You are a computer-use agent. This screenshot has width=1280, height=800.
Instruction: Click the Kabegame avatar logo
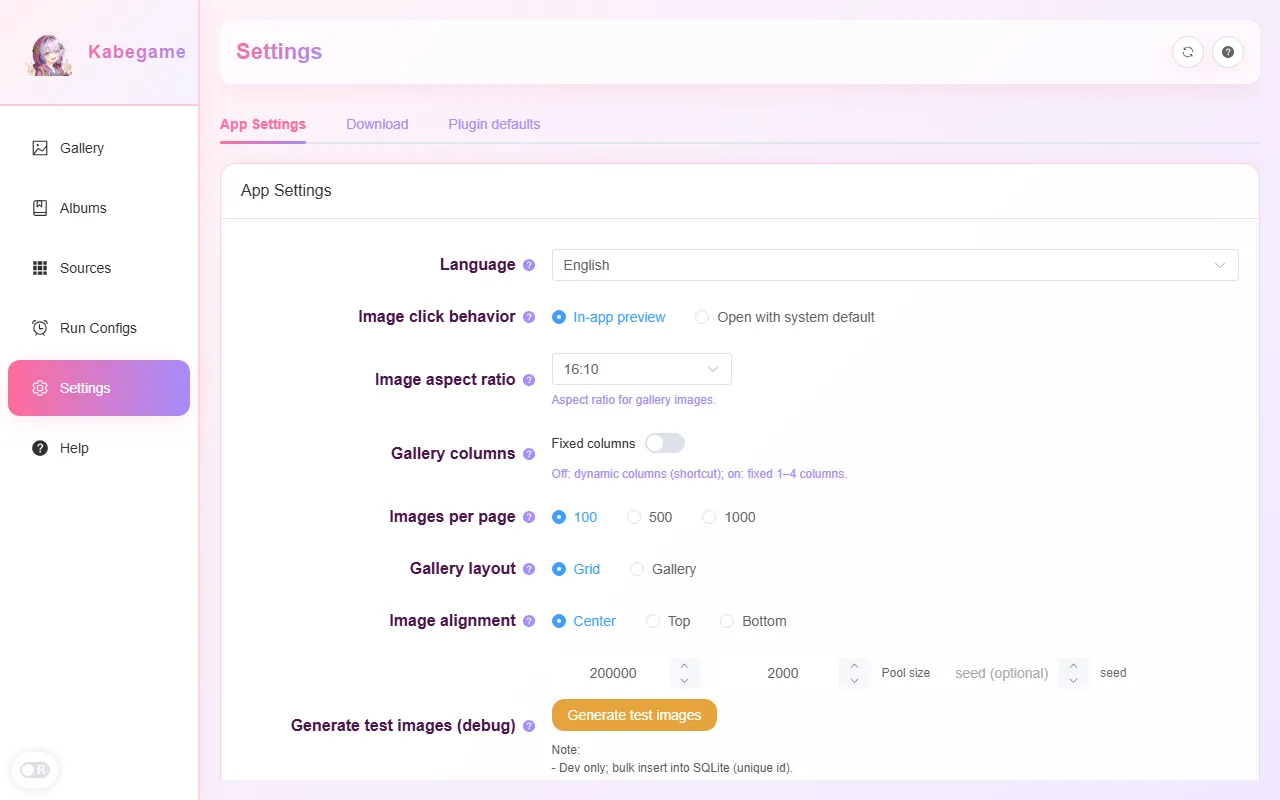50,55
